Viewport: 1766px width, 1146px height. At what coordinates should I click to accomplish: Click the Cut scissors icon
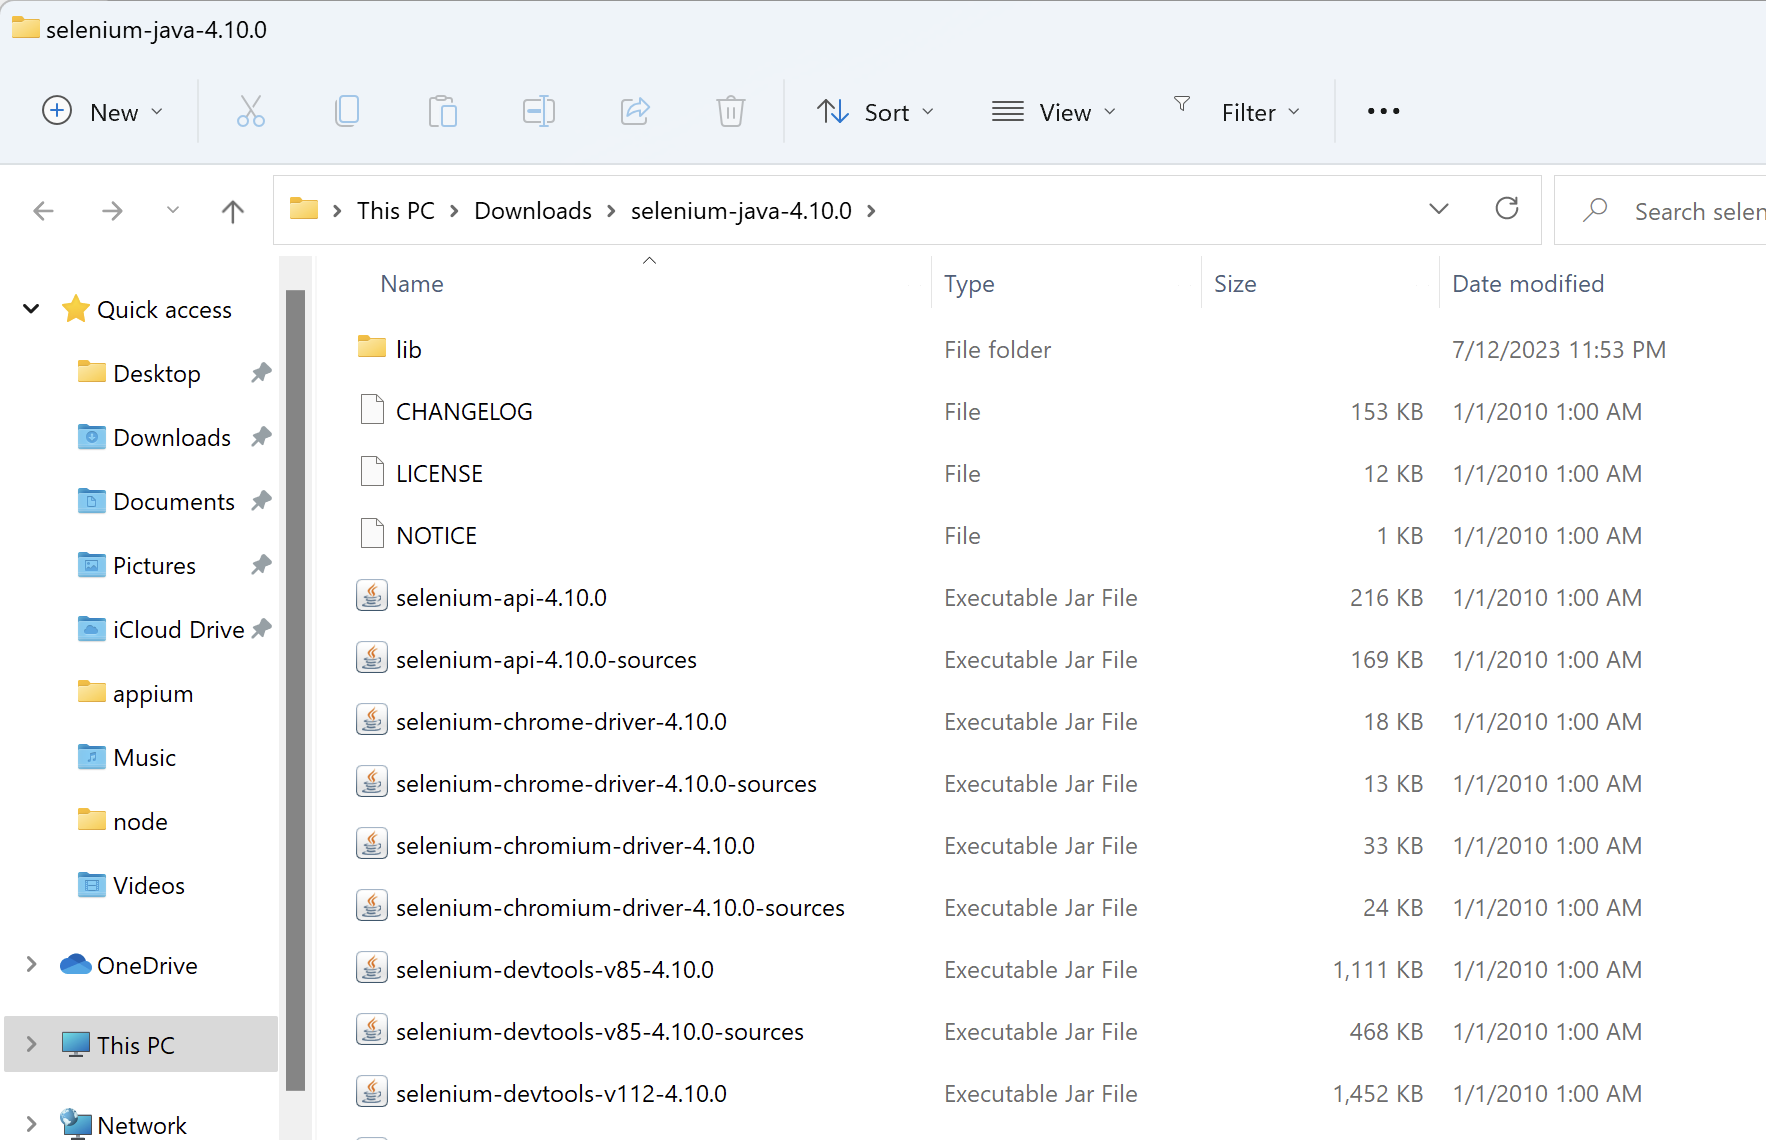click(x=251, y=111)
